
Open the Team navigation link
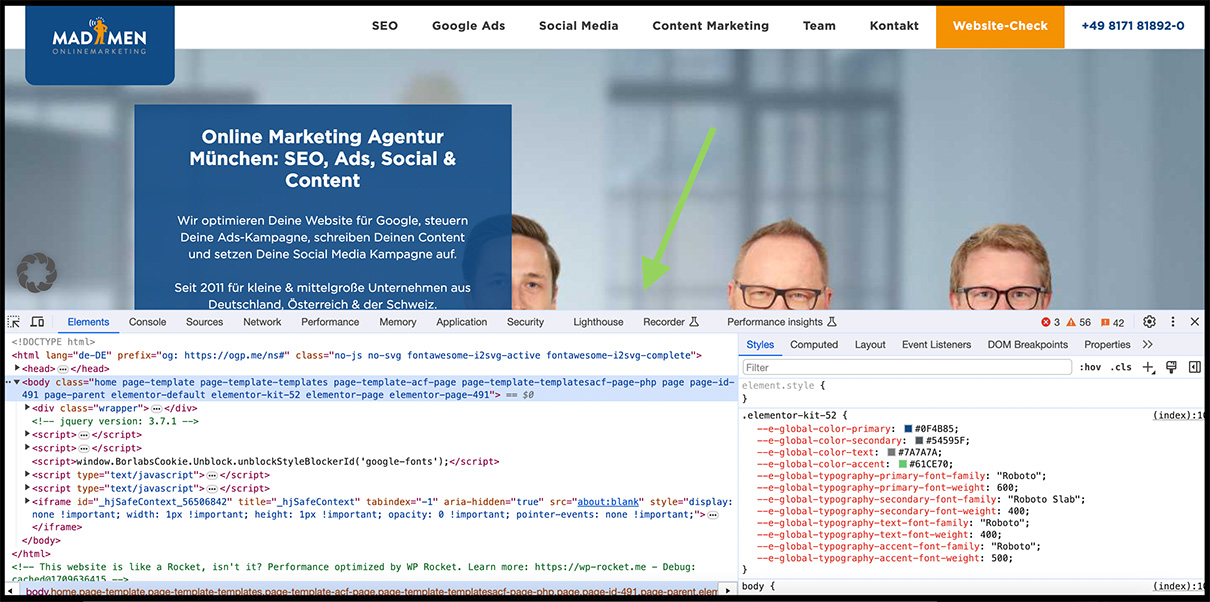coord(819,26)
